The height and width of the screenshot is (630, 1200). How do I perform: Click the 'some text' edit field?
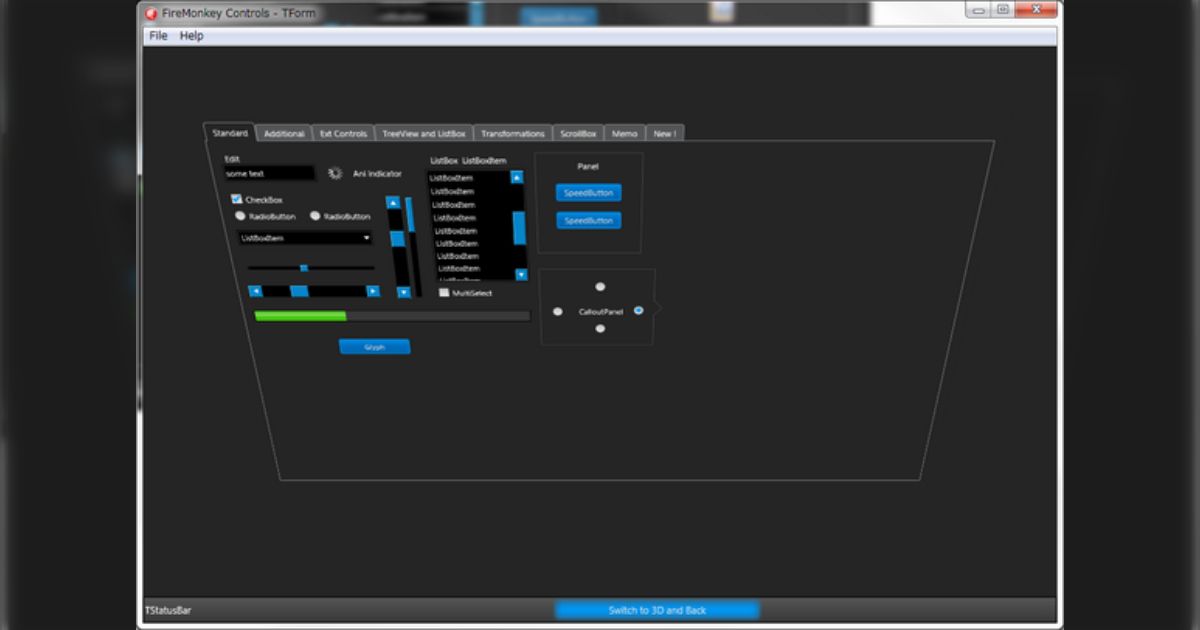(x=269, y=173)
